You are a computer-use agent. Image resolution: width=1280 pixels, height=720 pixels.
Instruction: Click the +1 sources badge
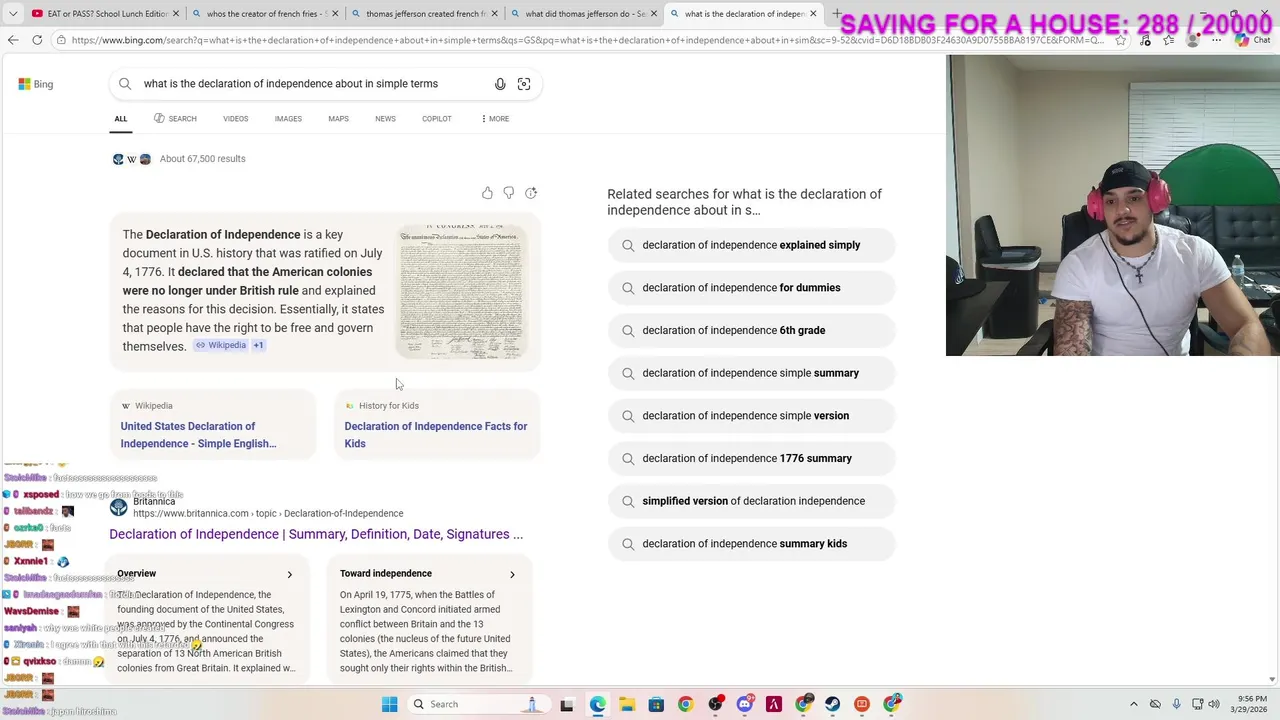258,346
